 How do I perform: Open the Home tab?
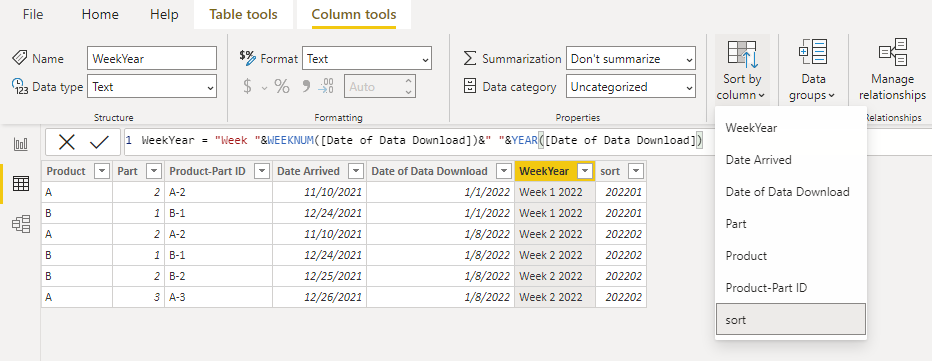(100, 14)
